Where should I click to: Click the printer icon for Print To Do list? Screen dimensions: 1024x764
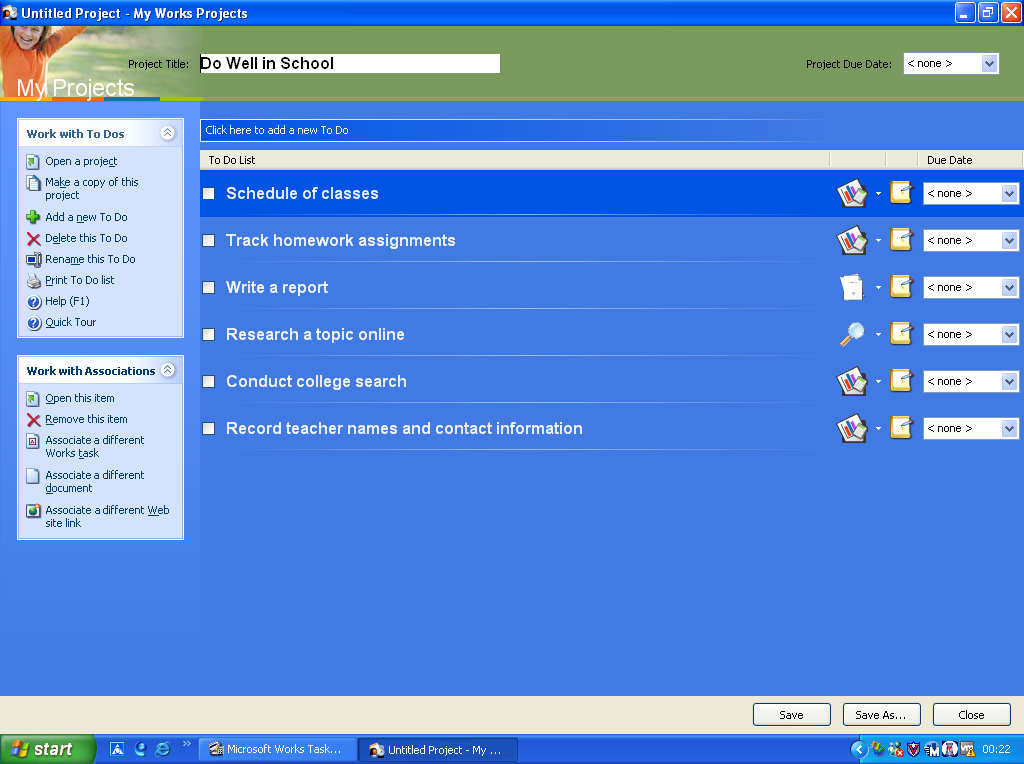(33, 281)
